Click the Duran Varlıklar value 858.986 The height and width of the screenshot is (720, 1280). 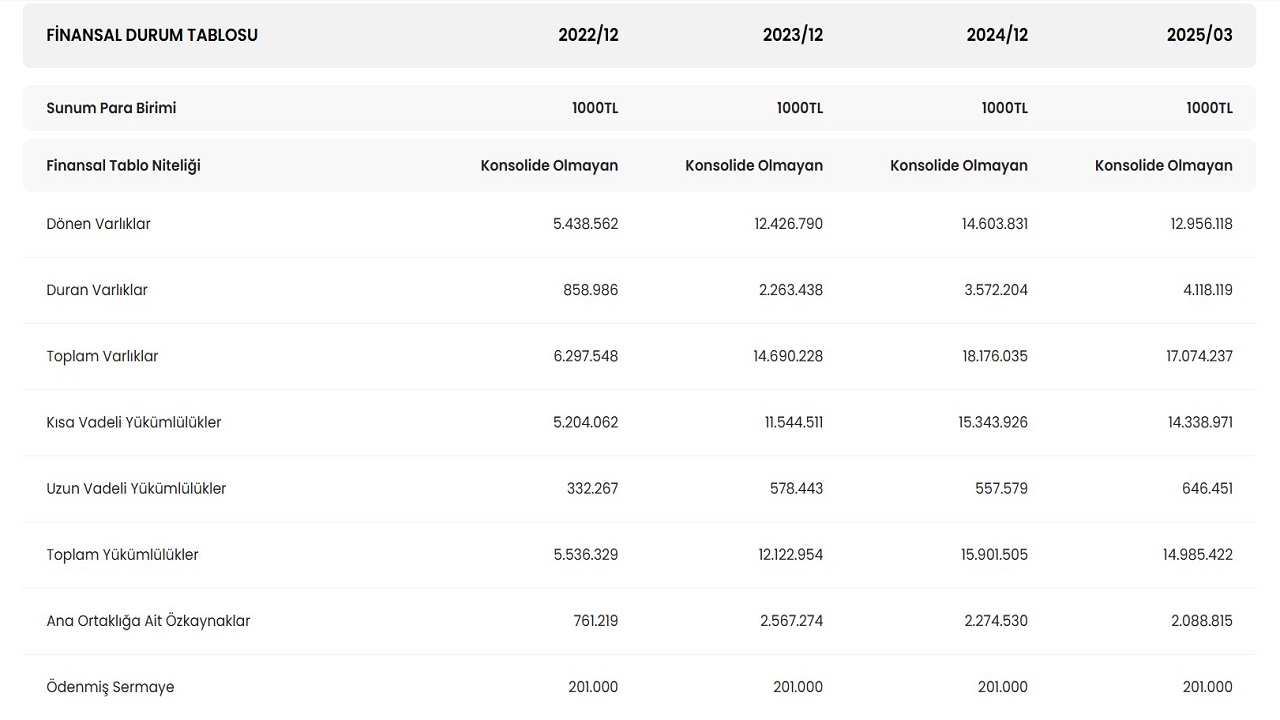tap(590, 290)
